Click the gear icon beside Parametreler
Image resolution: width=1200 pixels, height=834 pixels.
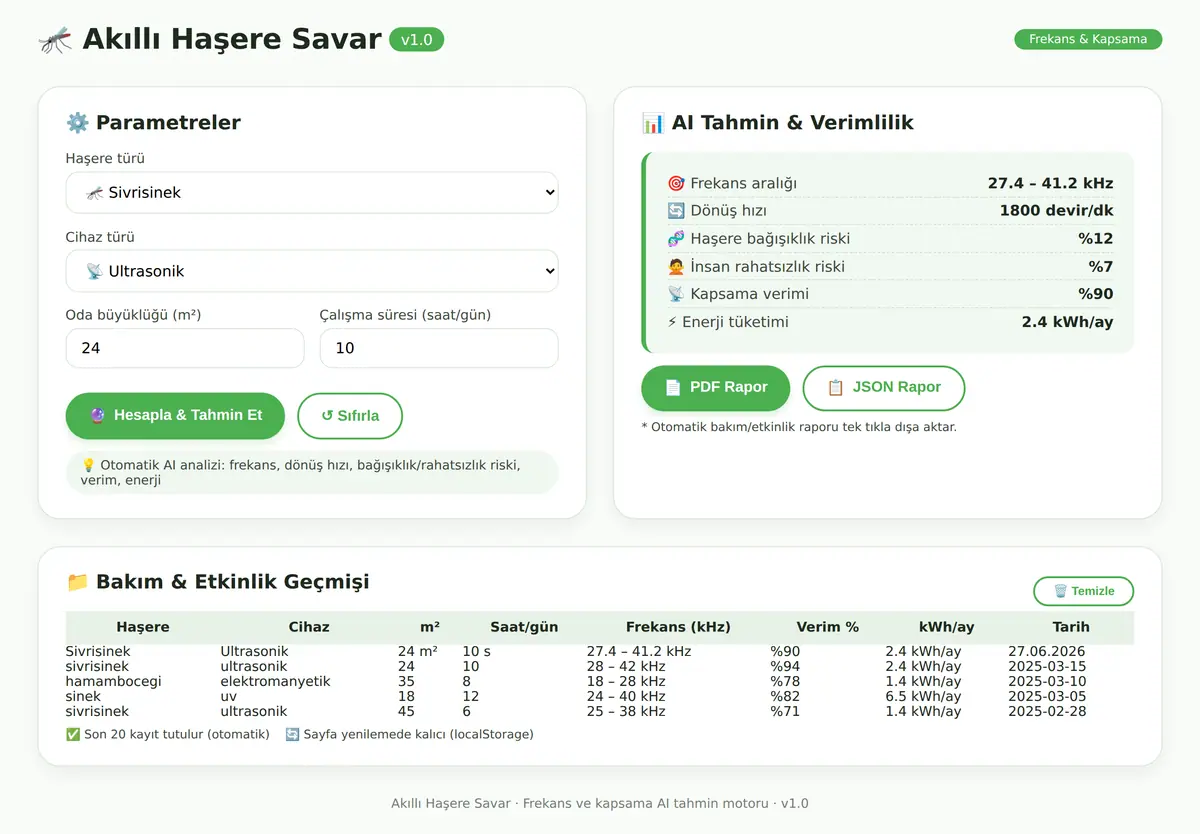click(77, 123)
